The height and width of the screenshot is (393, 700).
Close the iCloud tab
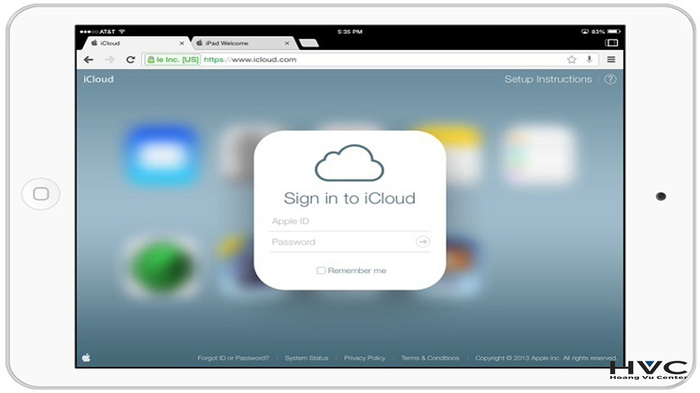182,43
